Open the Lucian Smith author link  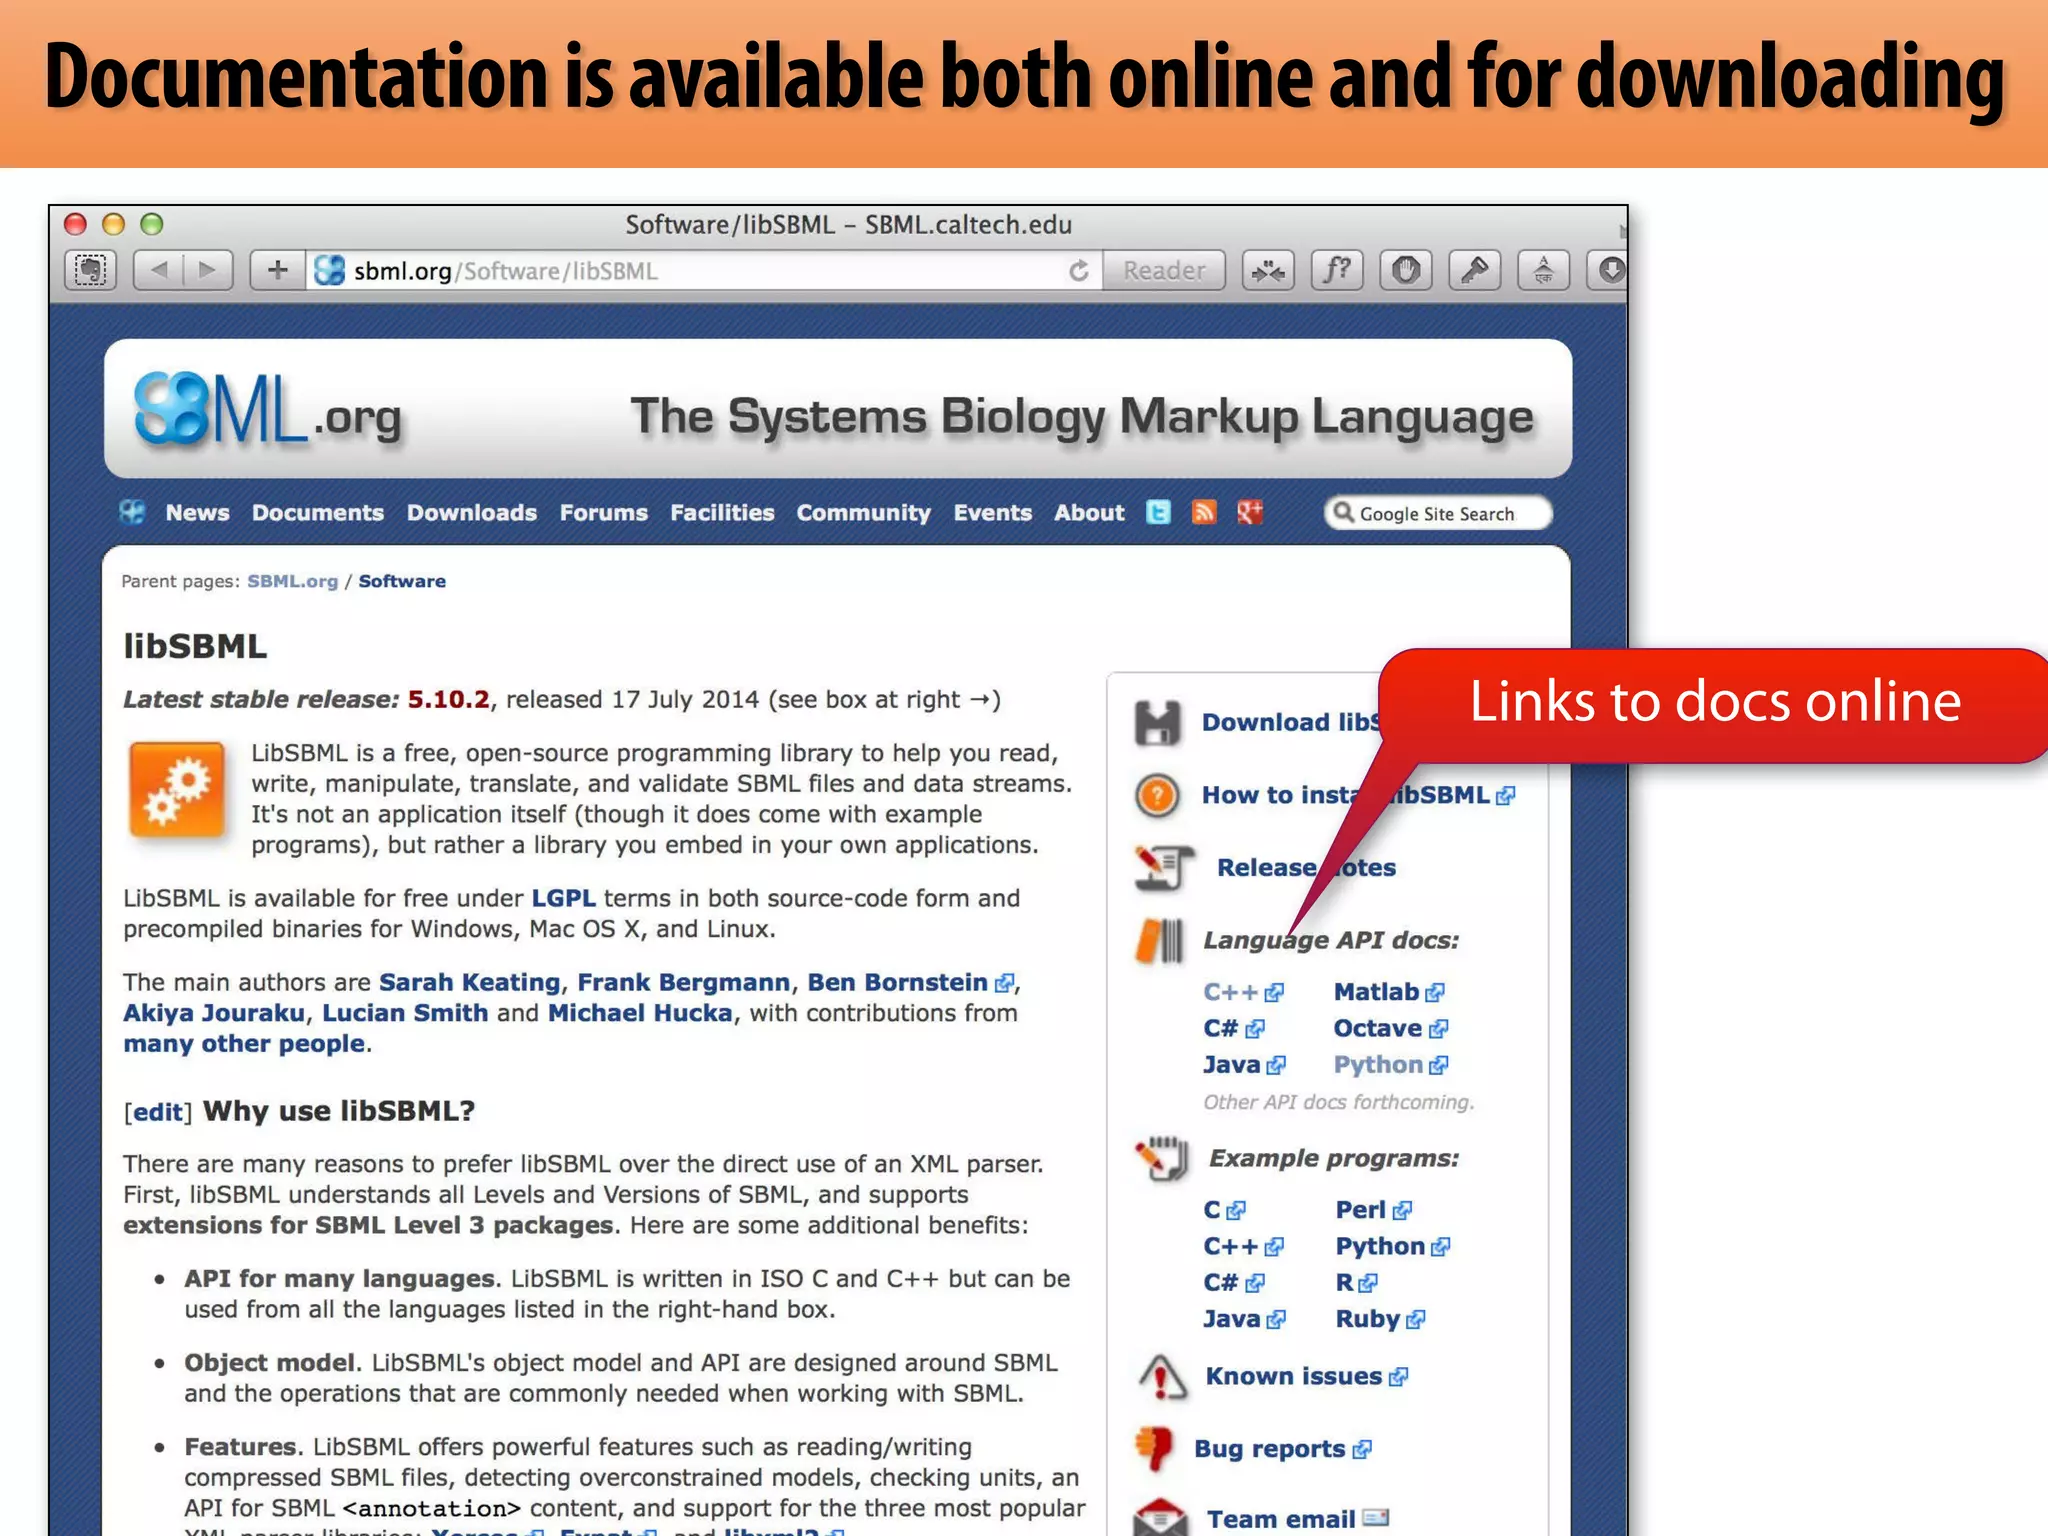pyautogui.click(x=405, y=1013)
